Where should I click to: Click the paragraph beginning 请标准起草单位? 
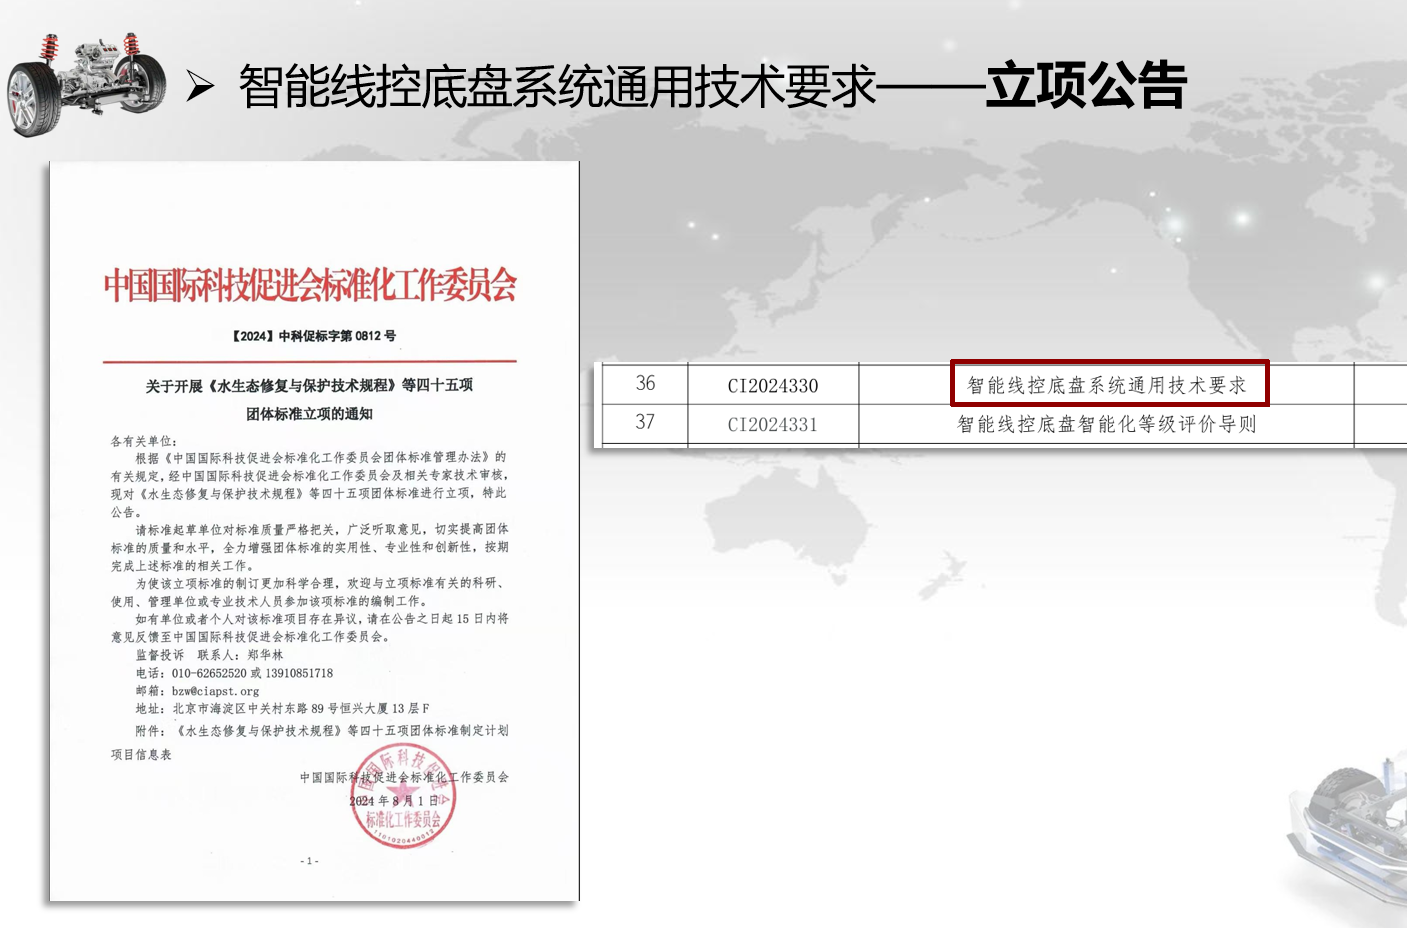tap(310, 547)
